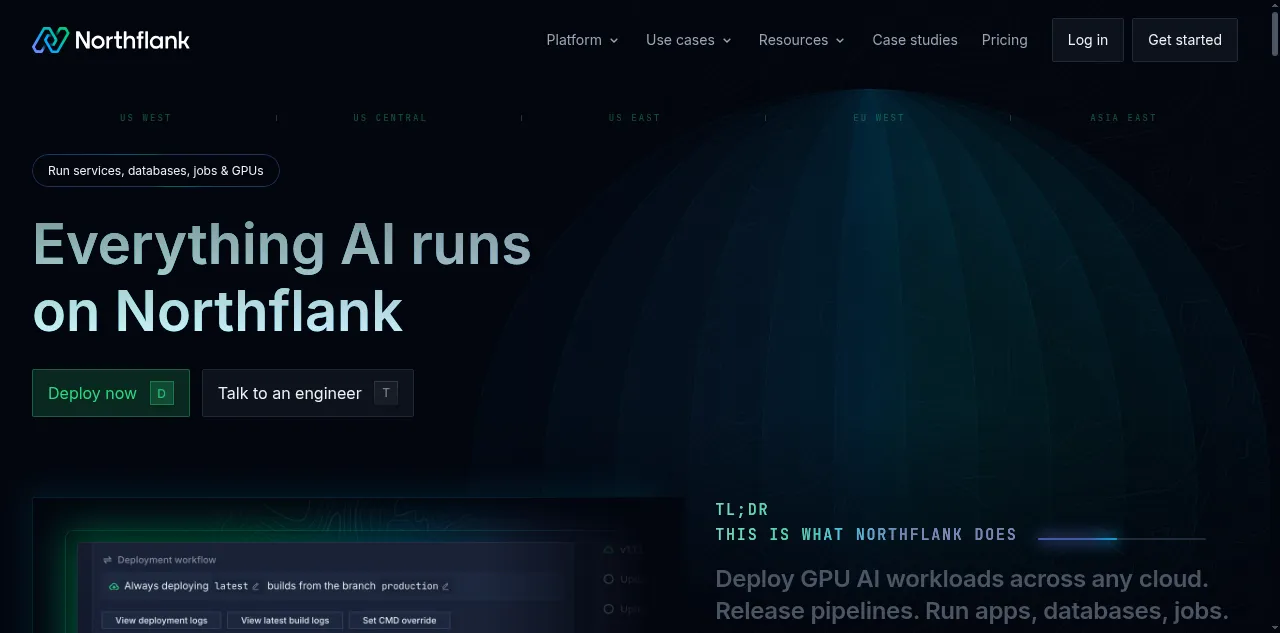Screen dimensions: 1280x633
Task: Click the Deployment workflow arrows icon
Action: click(x=108, y=560)
